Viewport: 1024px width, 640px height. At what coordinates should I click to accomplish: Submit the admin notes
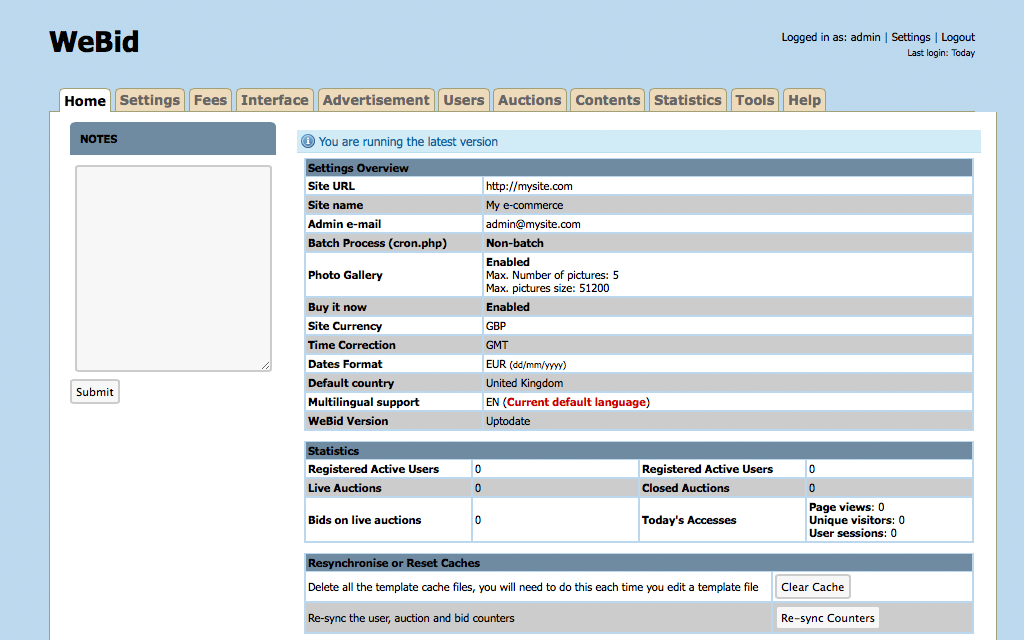coord(95,392)
